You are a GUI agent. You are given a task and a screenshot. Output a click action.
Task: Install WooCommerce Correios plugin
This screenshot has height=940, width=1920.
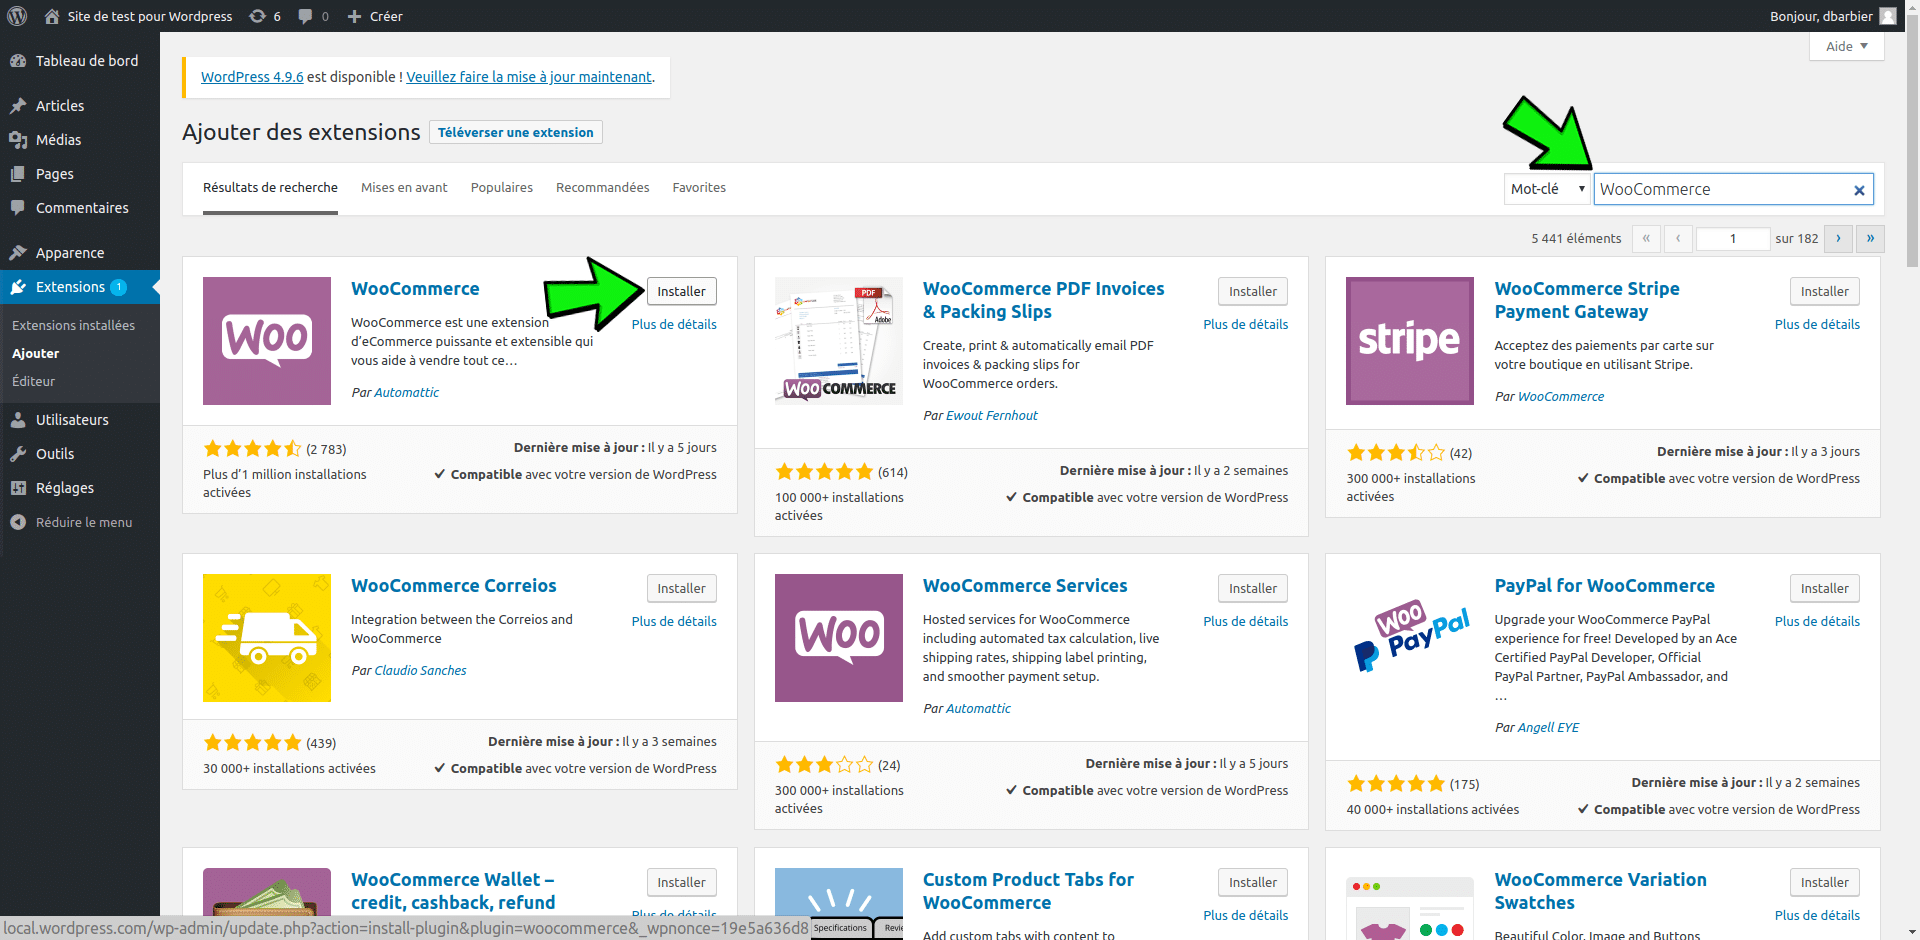point(681,589)
